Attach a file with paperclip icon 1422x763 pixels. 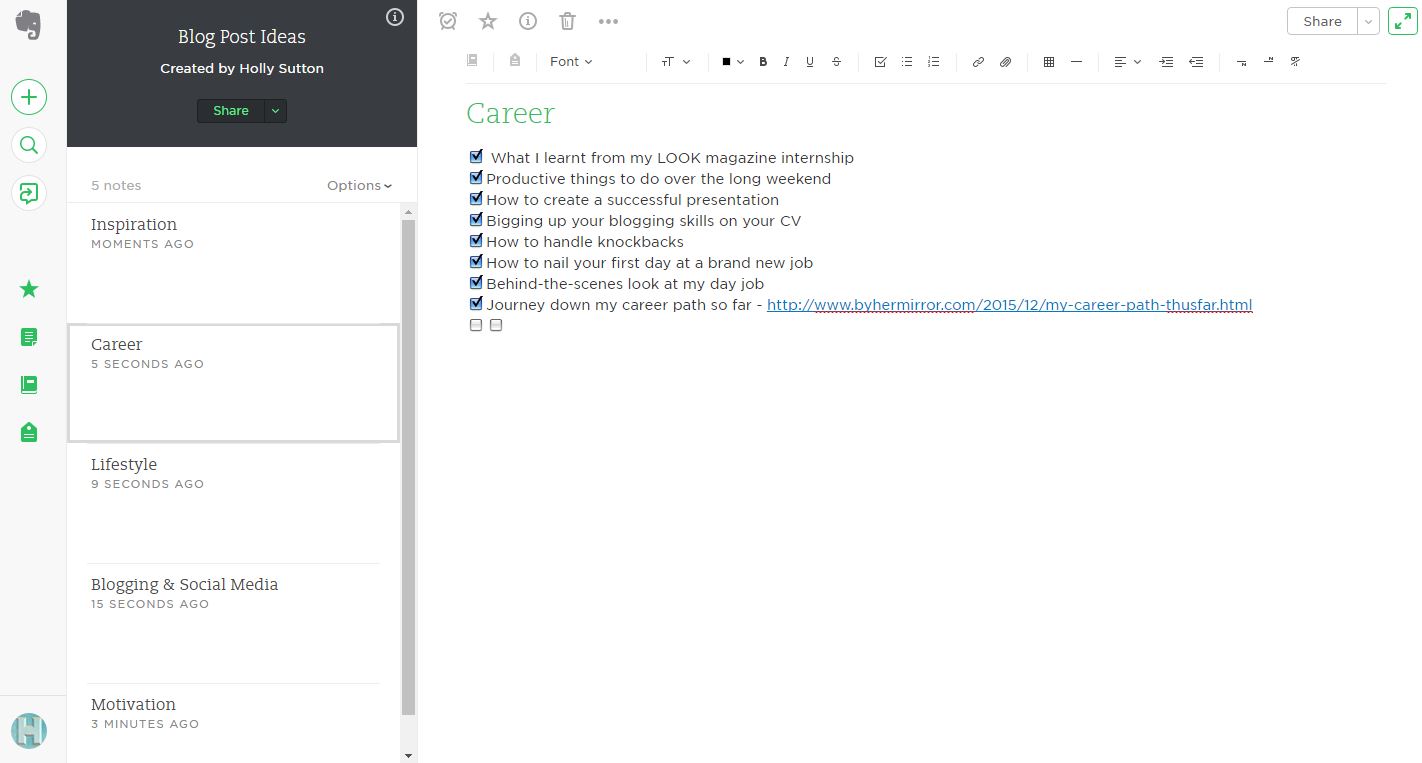[1005, 62]
